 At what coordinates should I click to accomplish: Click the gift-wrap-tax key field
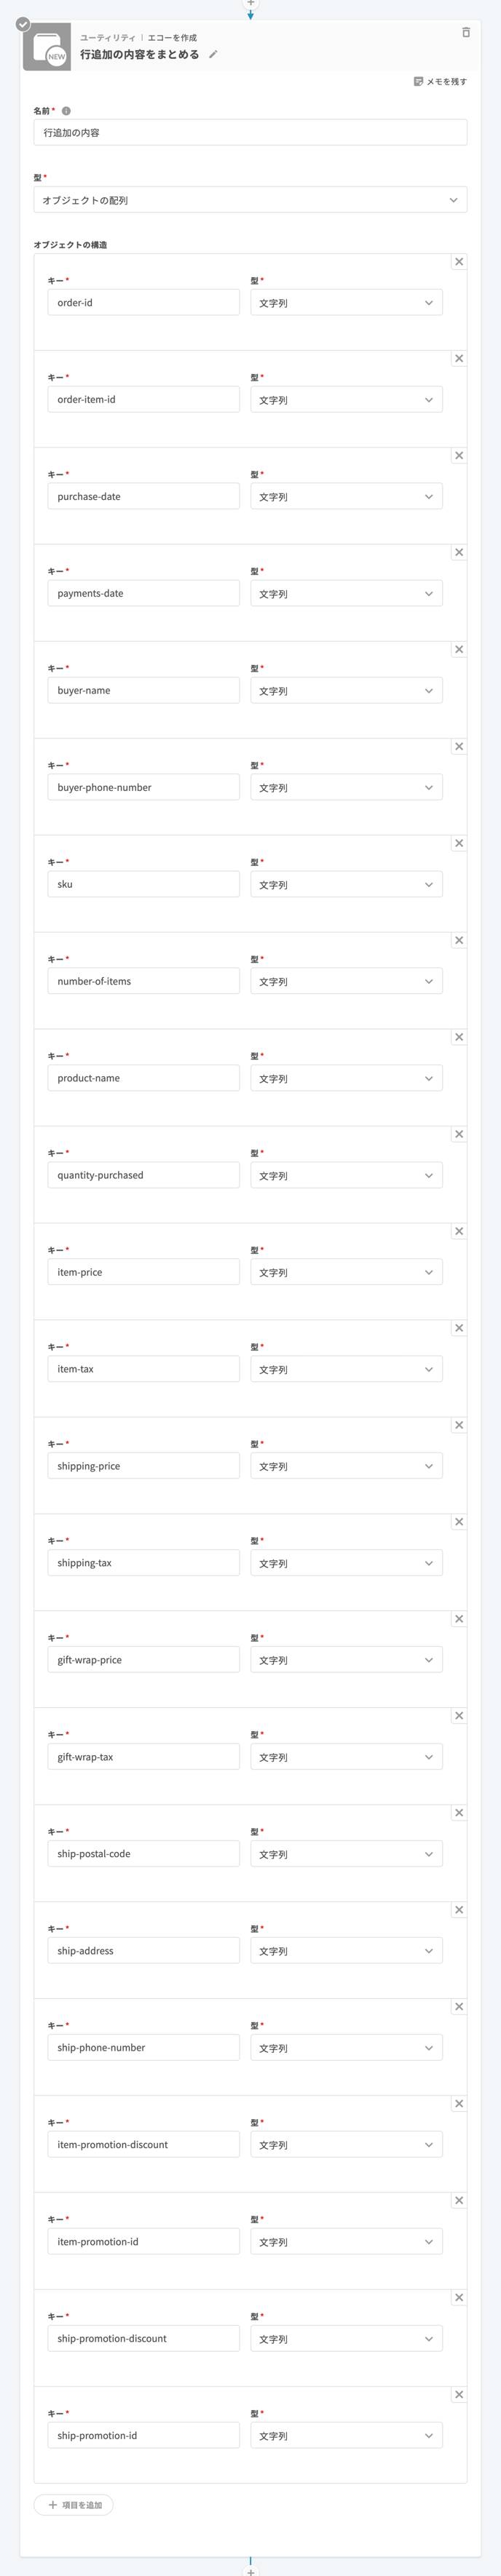point(143,1757)
